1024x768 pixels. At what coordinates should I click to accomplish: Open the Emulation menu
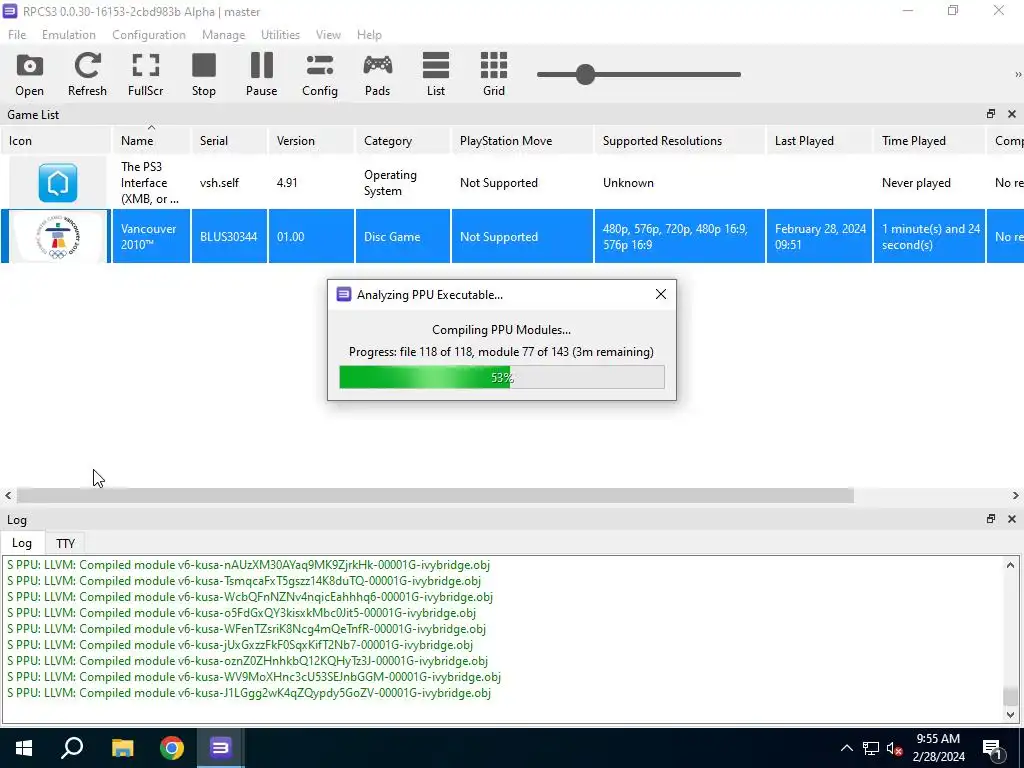(x=69, y=35)
